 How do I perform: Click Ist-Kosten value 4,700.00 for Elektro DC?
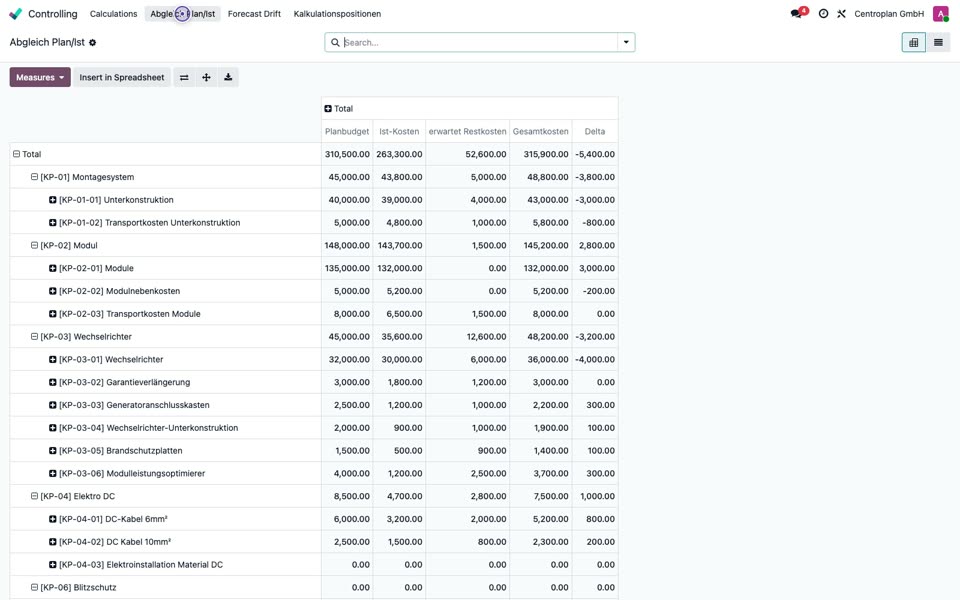pyautogui.click(x=399, y=496)
